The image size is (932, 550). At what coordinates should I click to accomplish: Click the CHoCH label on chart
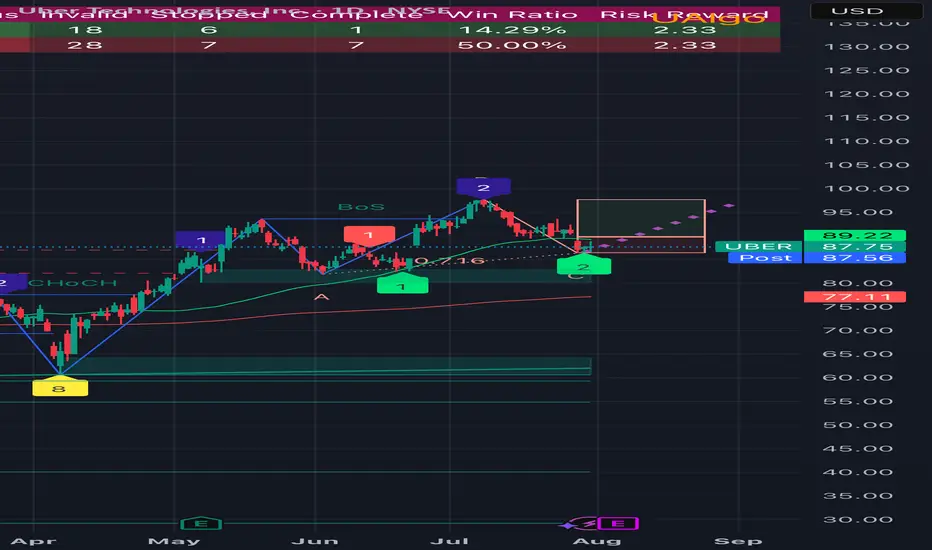[72, 283]
